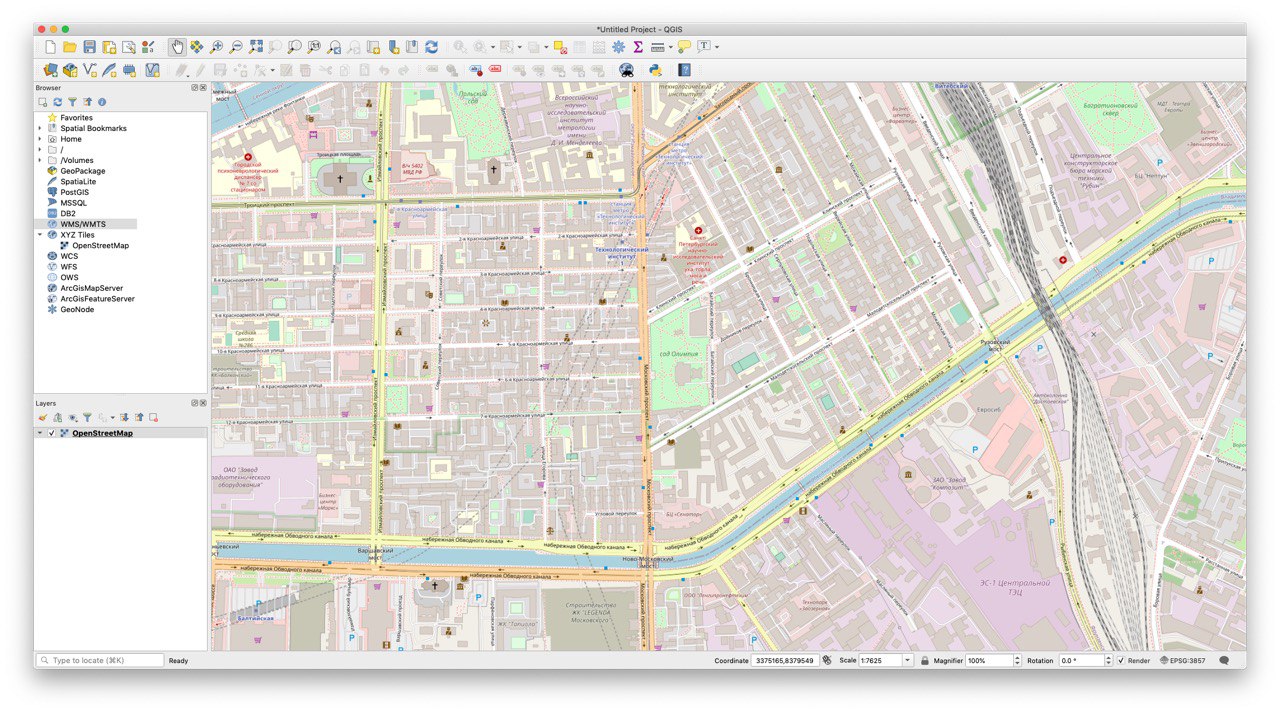This screenshot has width=1280, height=713.
Task: Toggle the Render checkbox
Action: (1121, 661)
